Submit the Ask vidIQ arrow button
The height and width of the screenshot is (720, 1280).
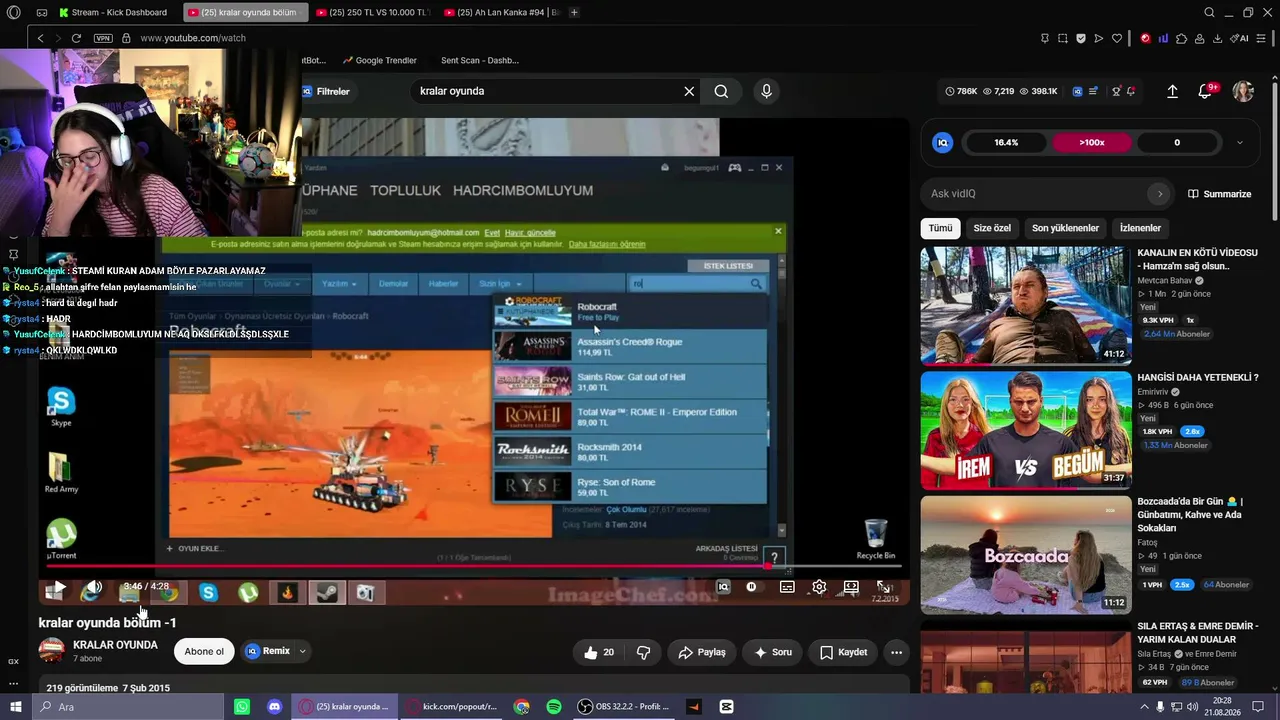1160,194
